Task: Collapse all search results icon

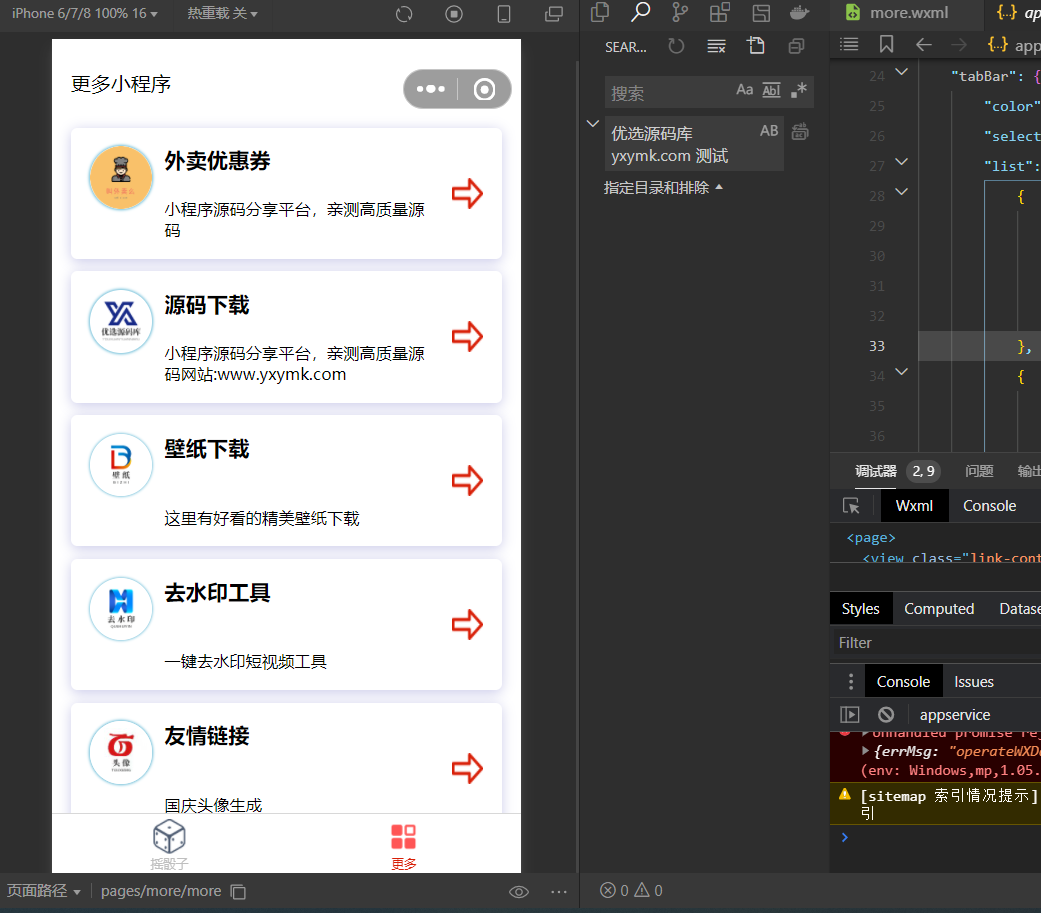Action: pyautogui.click(x=796, y=46)
